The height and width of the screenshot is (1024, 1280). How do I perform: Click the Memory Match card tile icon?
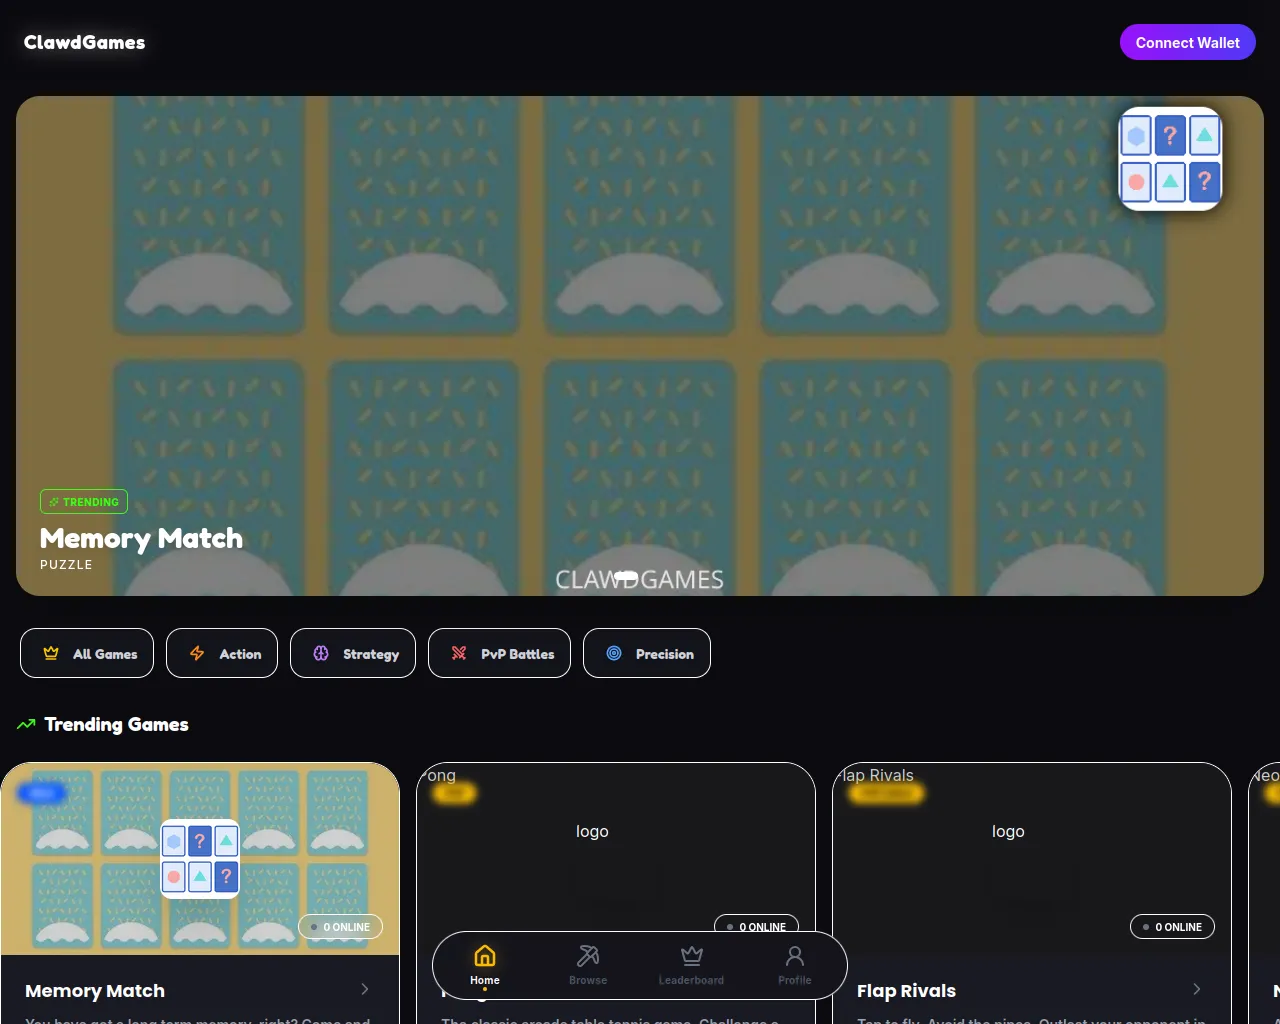[x=200, y=859]
